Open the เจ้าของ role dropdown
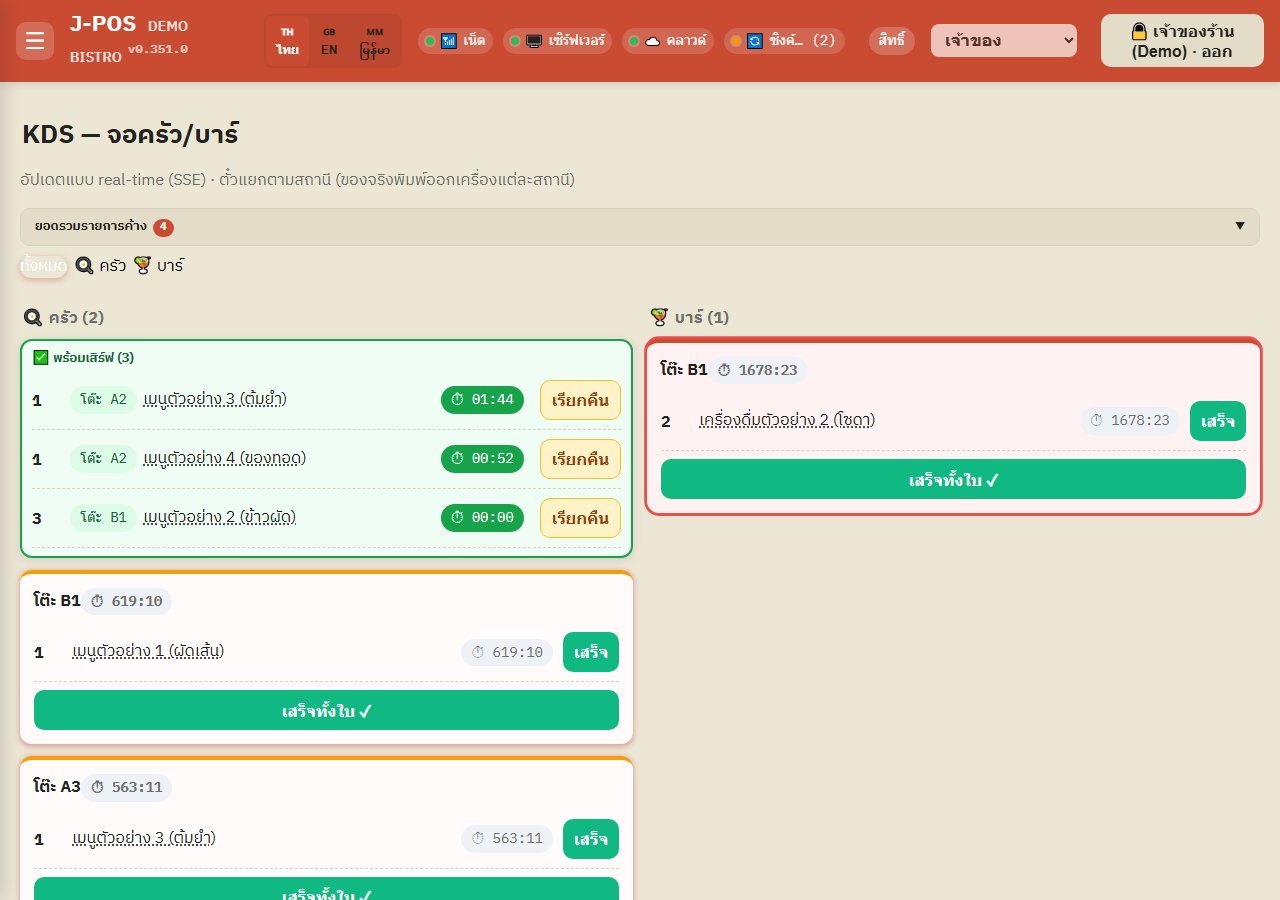Viewport: 1280px width, 900px height. tap(1004, 41)
